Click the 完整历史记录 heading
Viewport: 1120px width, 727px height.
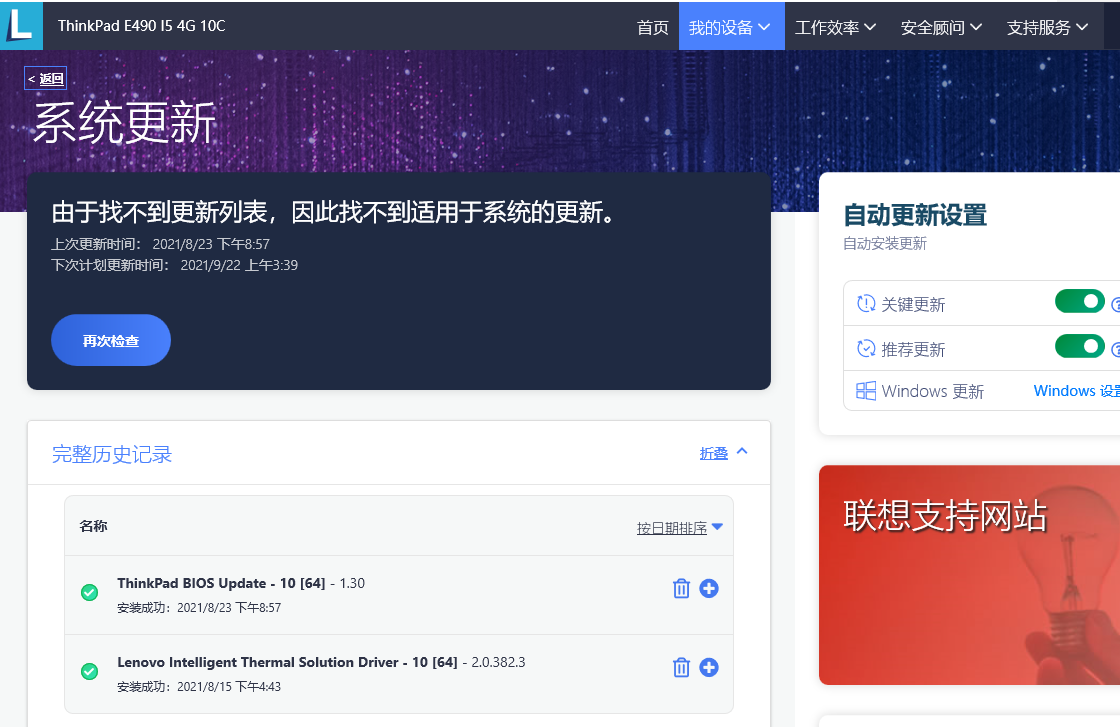[112, 454]
